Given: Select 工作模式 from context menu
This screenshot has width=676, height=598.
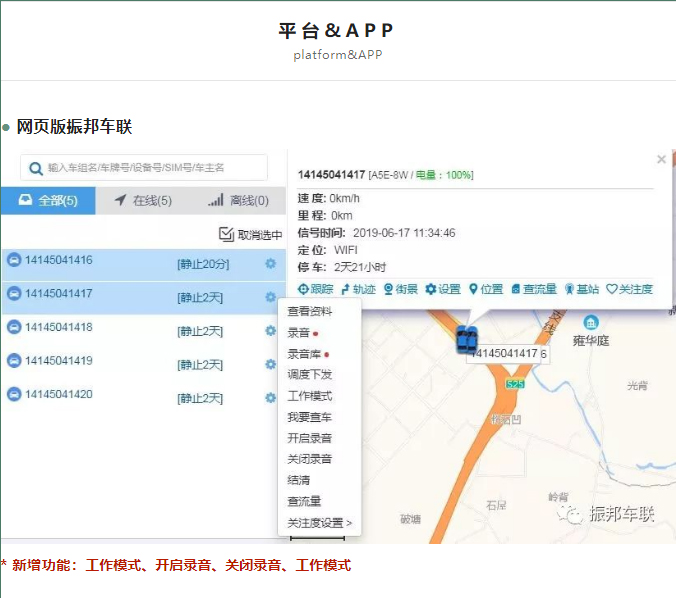Looking at the screenshot, I should coord(309,396).
